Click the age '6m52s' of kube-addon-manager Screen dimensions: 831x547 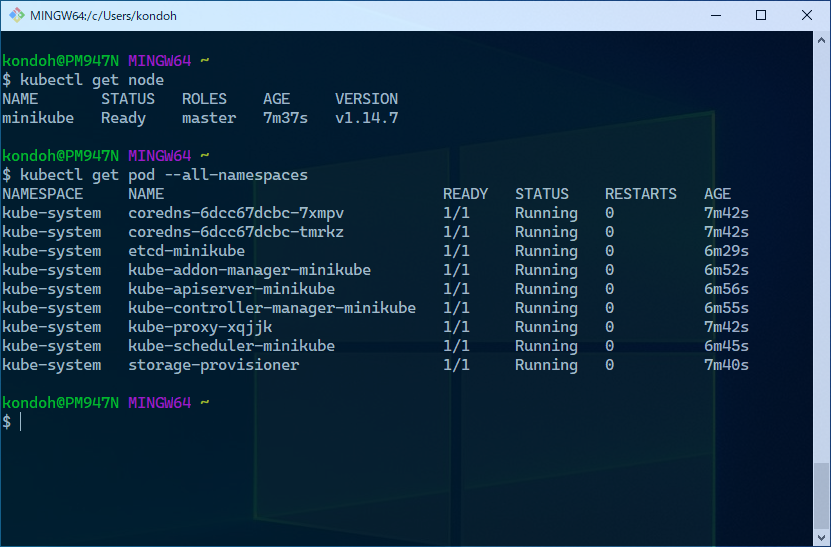(x=726, y=270)
